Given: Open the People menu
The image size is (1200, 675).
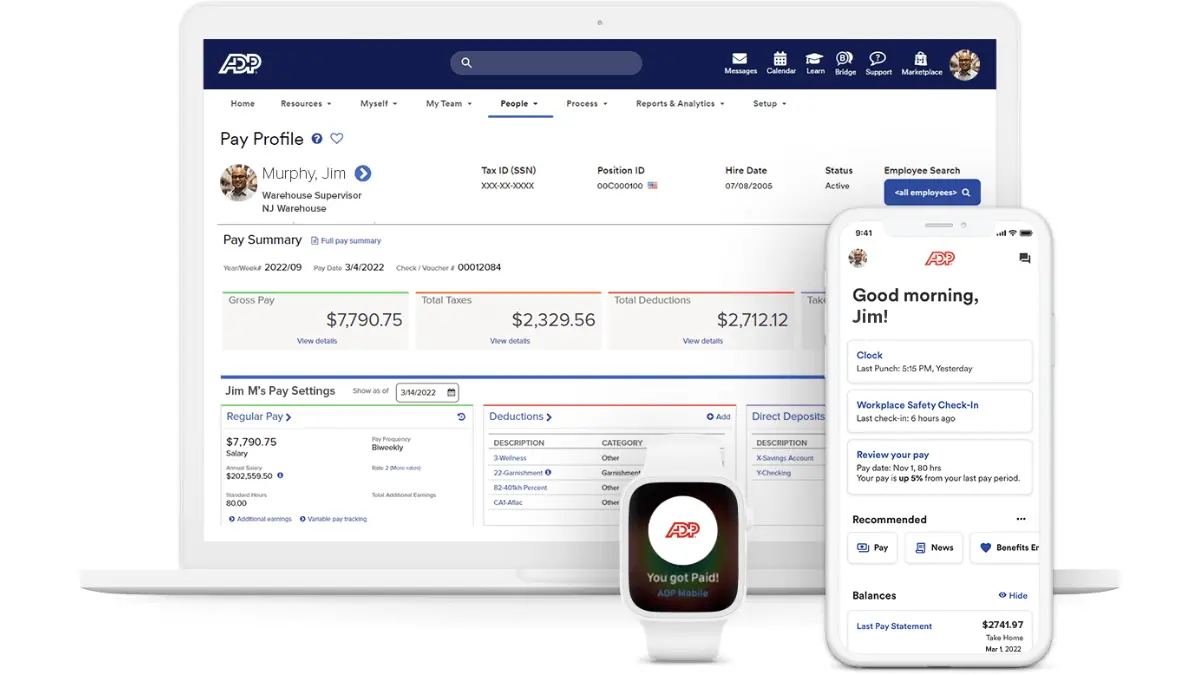Looking at the screenshot, I should [x=519, y=104].
